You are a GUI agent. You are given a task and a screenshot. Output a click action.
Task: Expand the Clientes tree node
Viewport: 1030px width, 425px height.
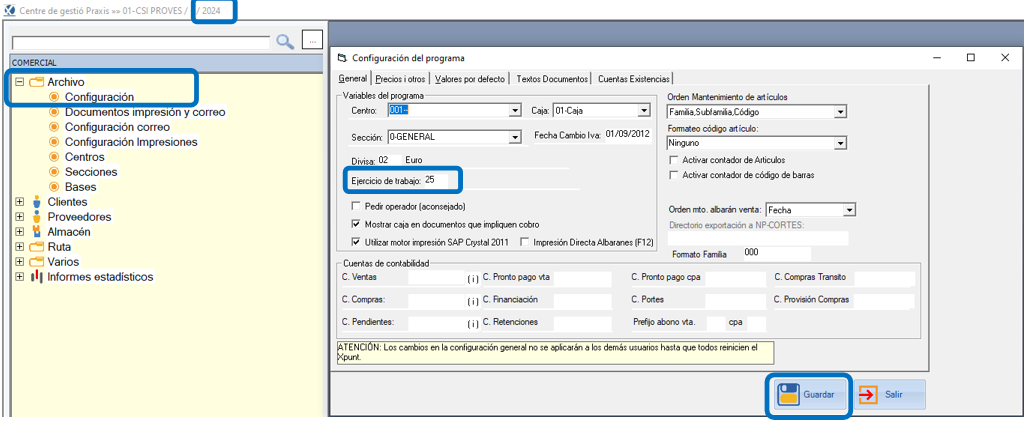click(20, 202)
